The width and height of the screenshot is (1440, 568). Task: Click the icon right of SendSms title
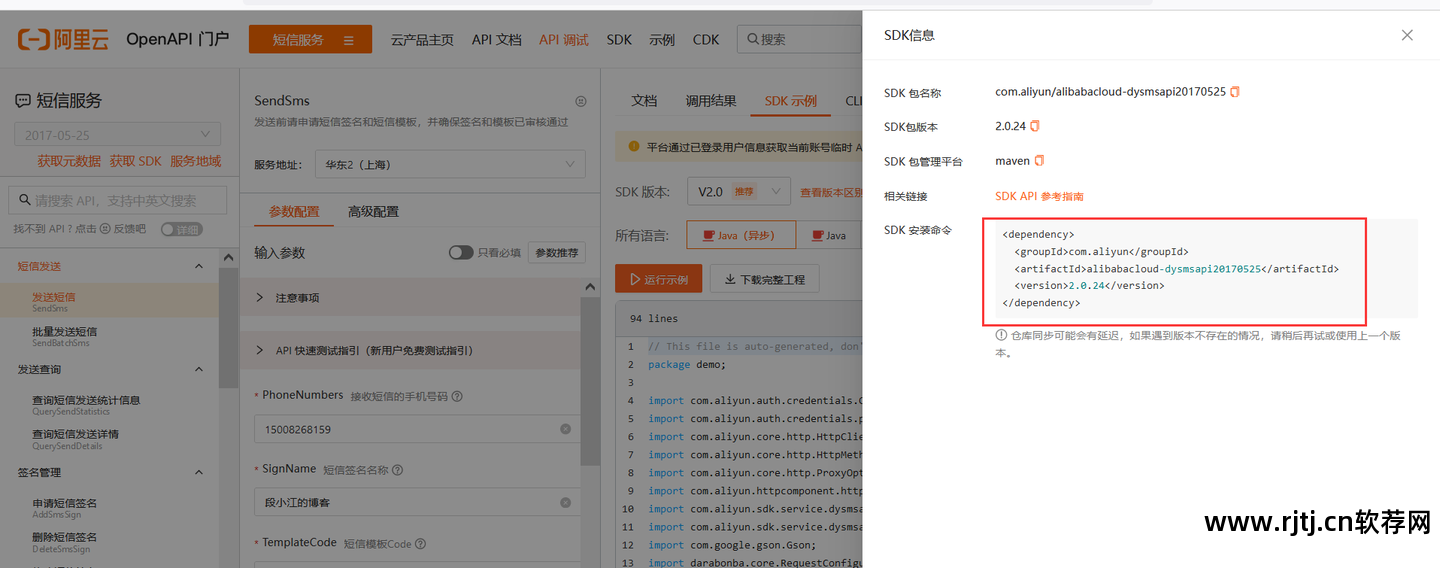(x=581, y=101)
